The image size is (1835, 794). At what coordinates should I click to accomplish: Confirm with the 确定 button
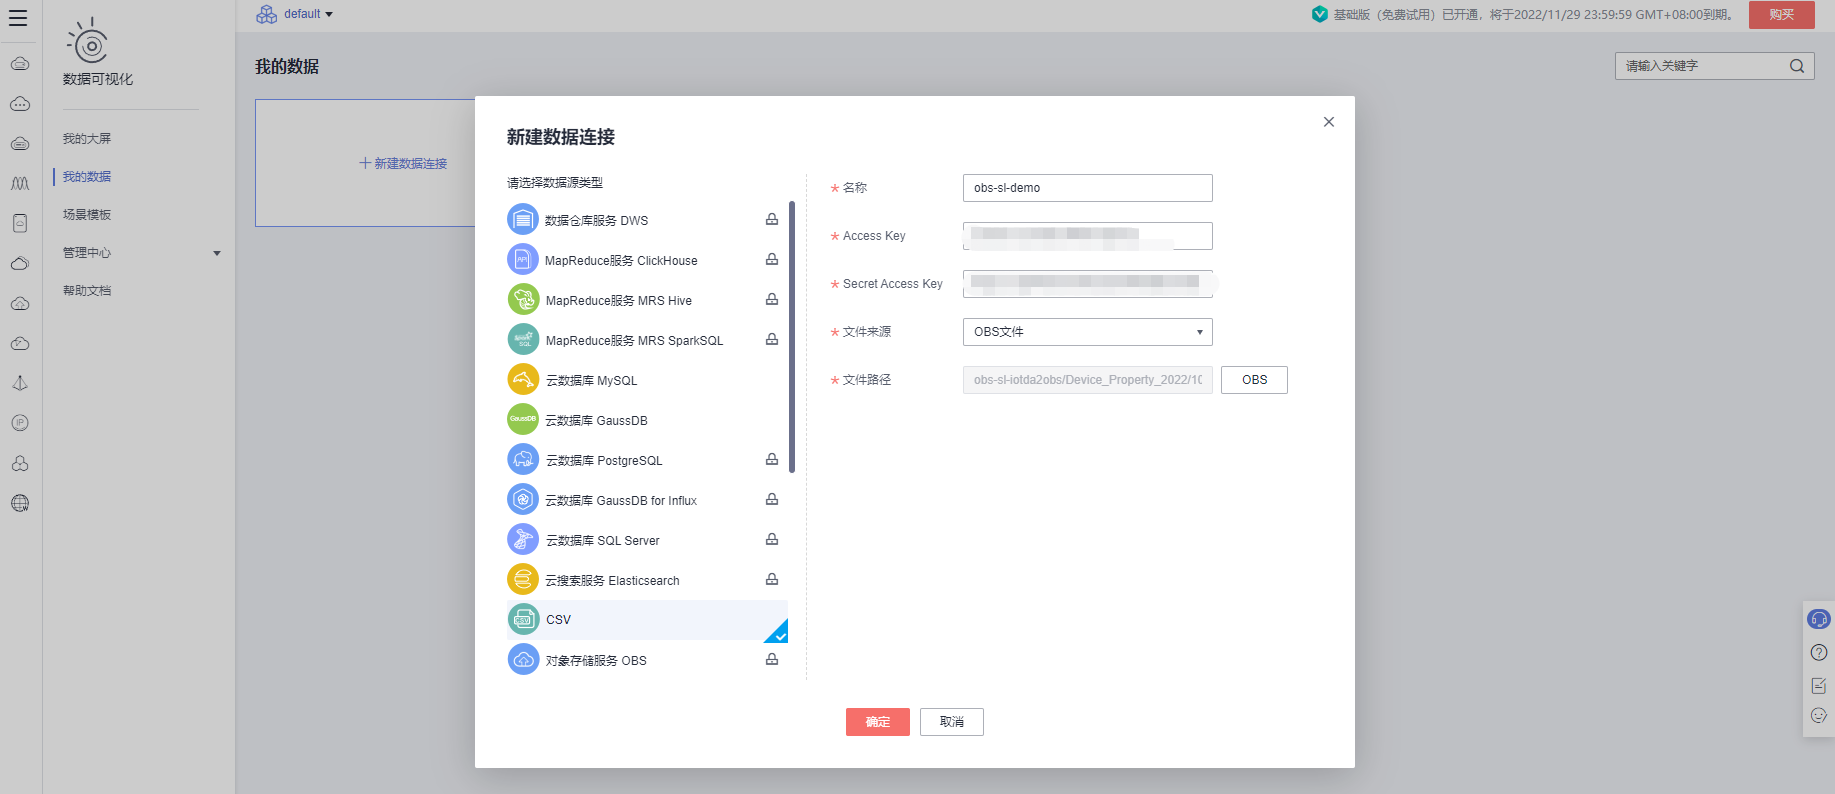(878, 722)
